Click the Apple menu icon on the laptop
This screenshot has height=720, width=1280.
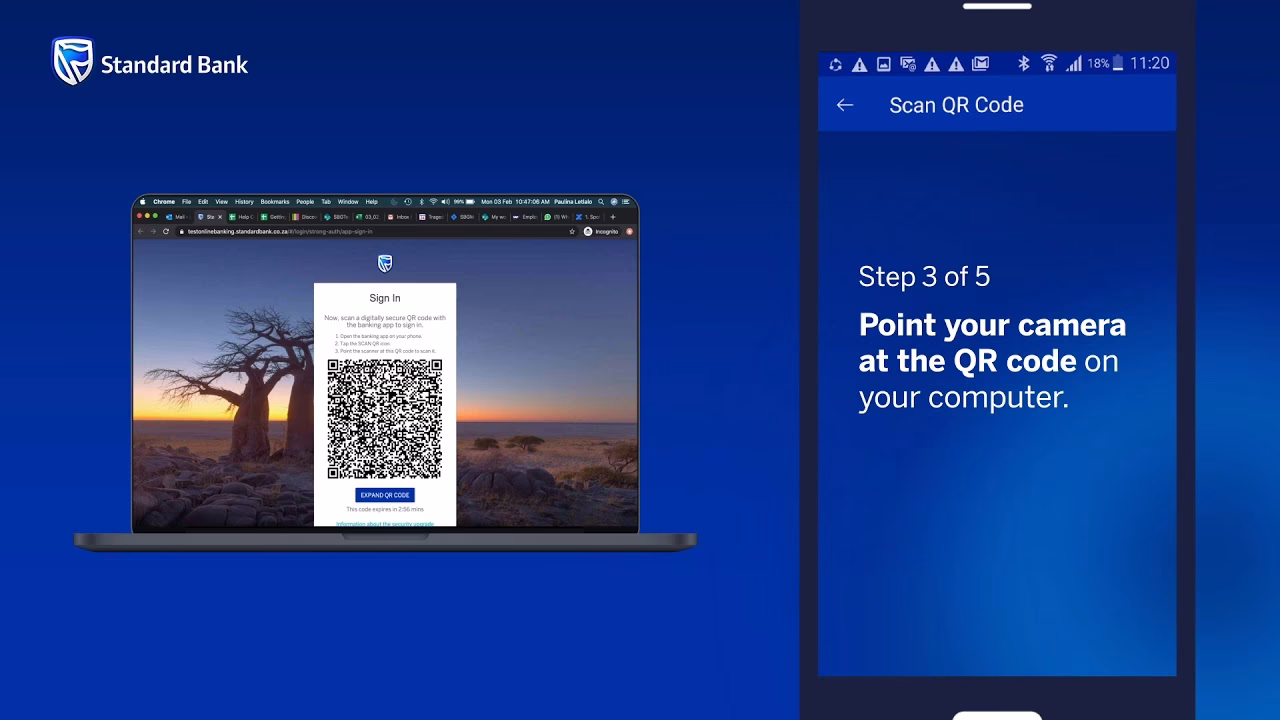[143, 202]
